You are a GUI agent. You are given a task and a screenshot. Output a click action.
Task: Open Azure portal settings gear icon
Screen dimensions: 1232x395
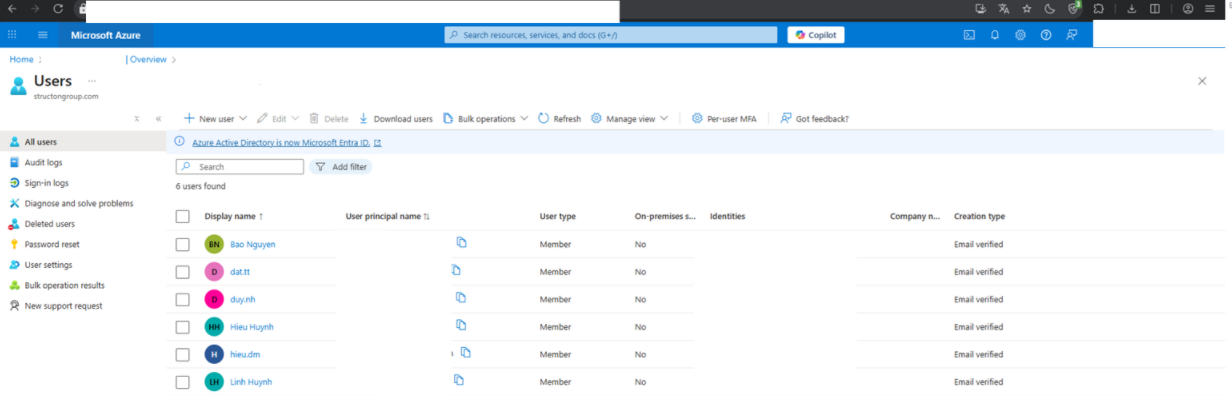(x=1020, y=35)
